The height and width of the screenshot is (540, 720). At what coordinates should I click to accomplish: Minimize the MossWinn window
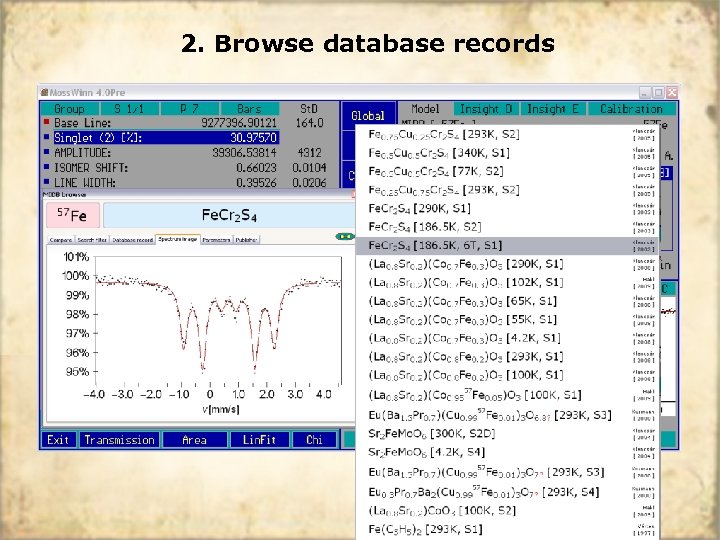pos(645,92)
